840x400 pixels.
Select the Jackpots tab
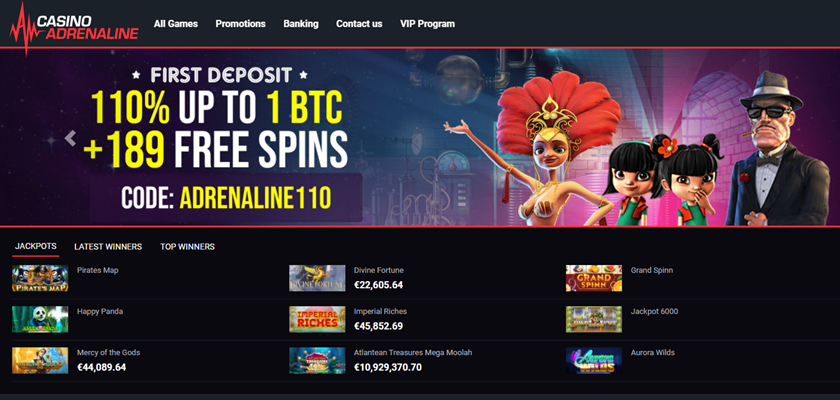(x=36, y=246)
